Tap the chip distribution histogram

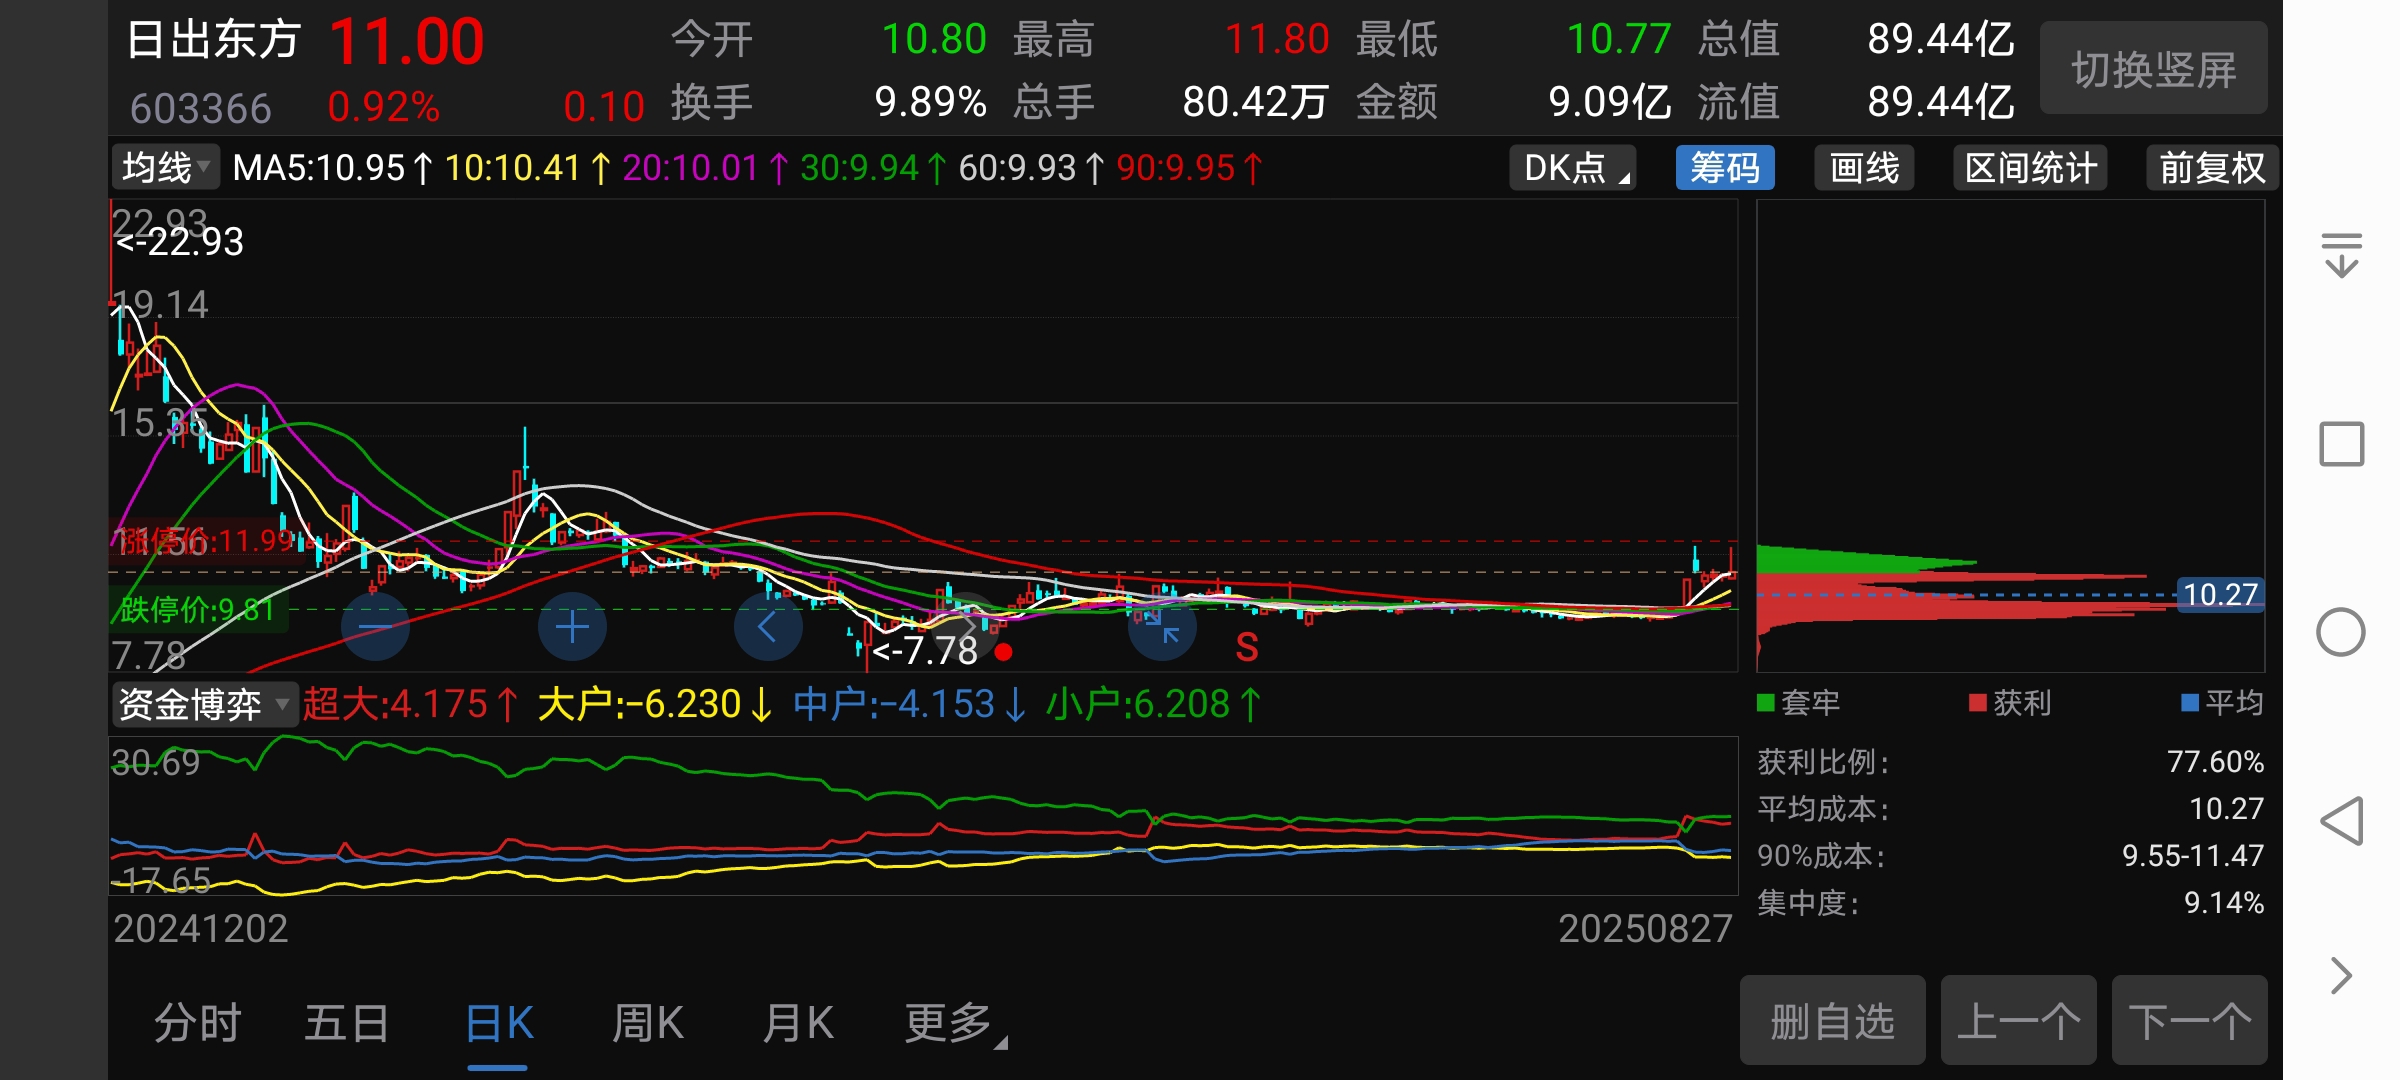tap(2010, 435)
